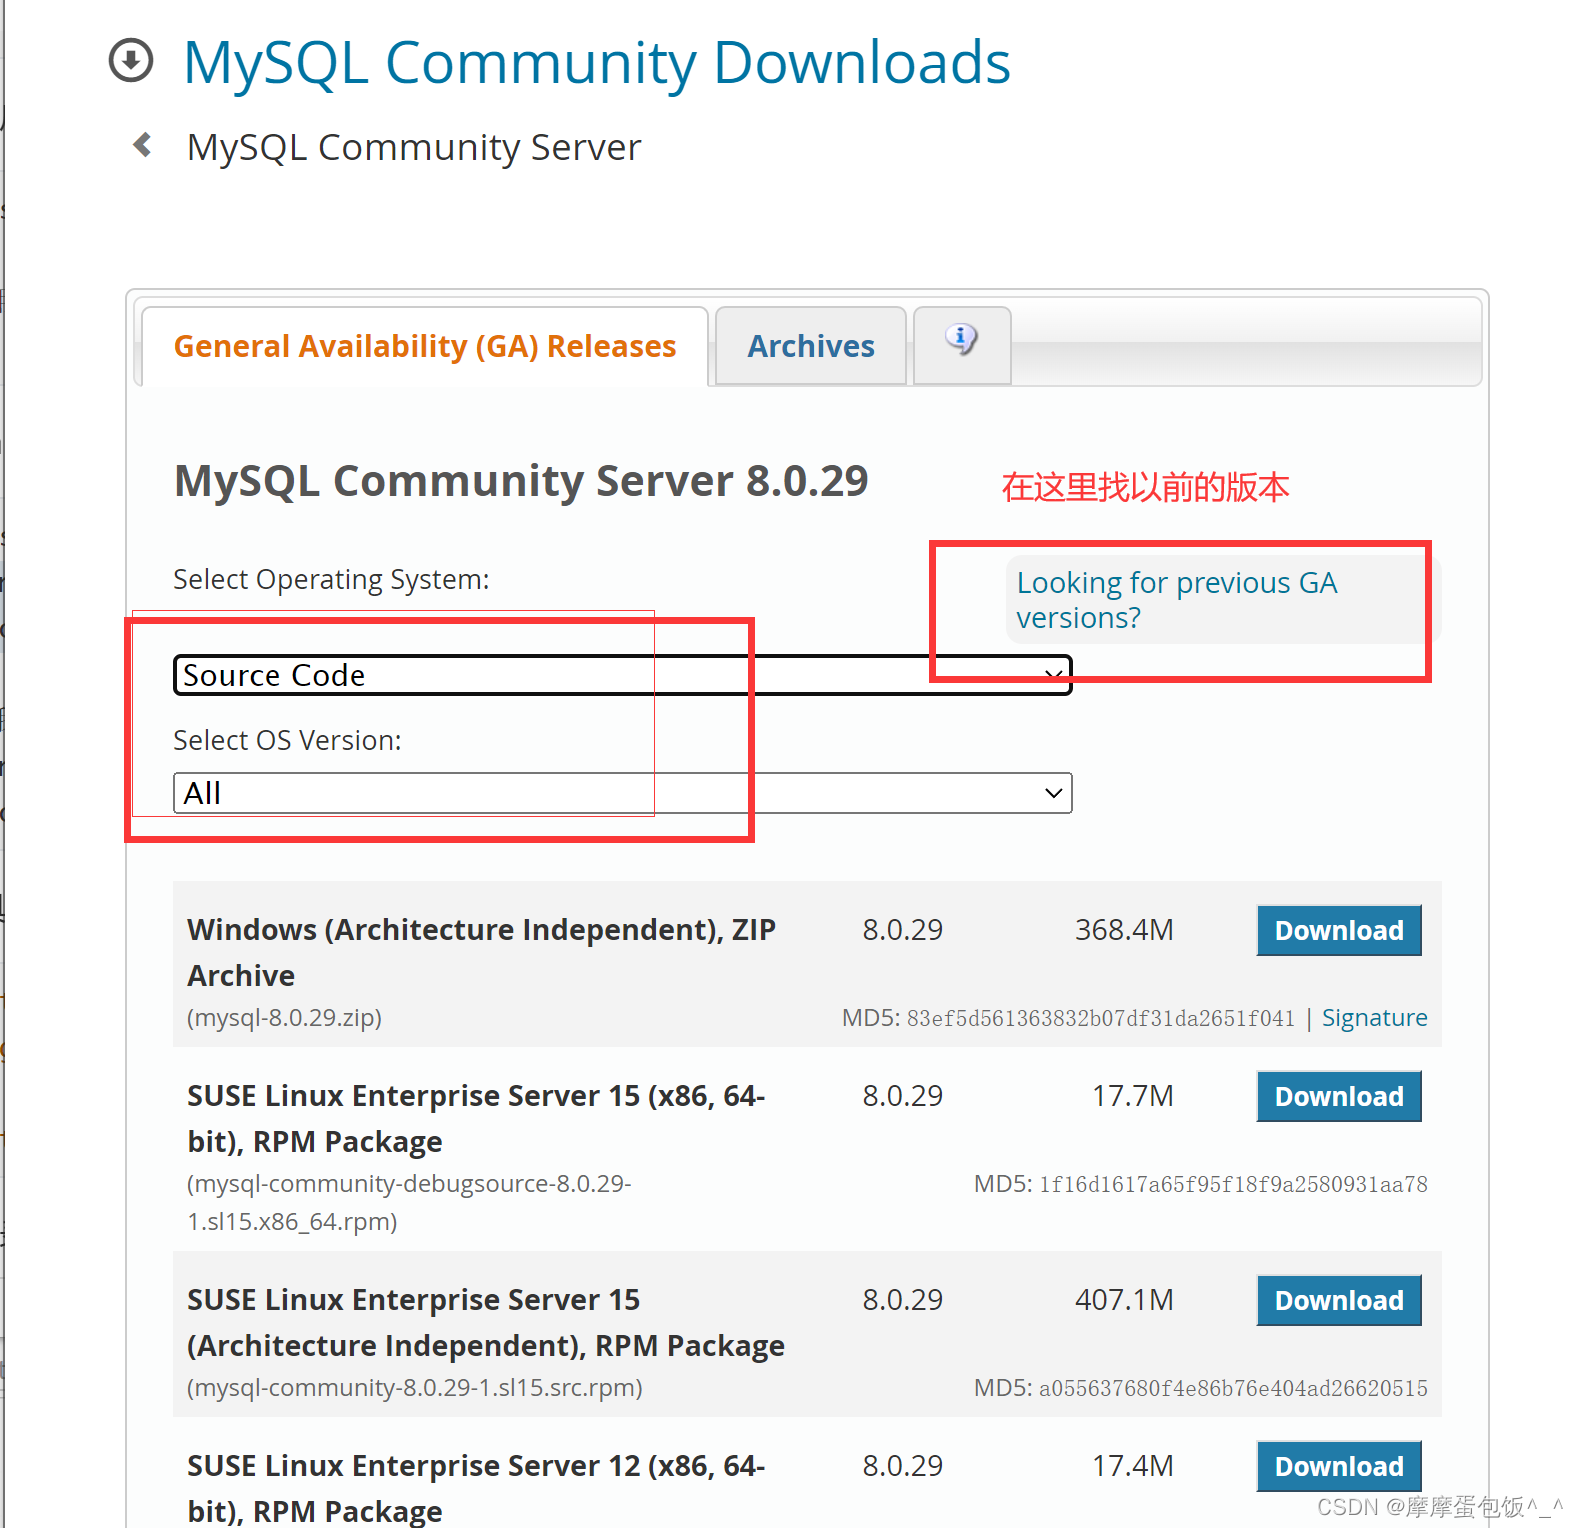This screenshot has width=1578, height=1528.
Task: Click the Select OS Version label
Action: point(287,741)
